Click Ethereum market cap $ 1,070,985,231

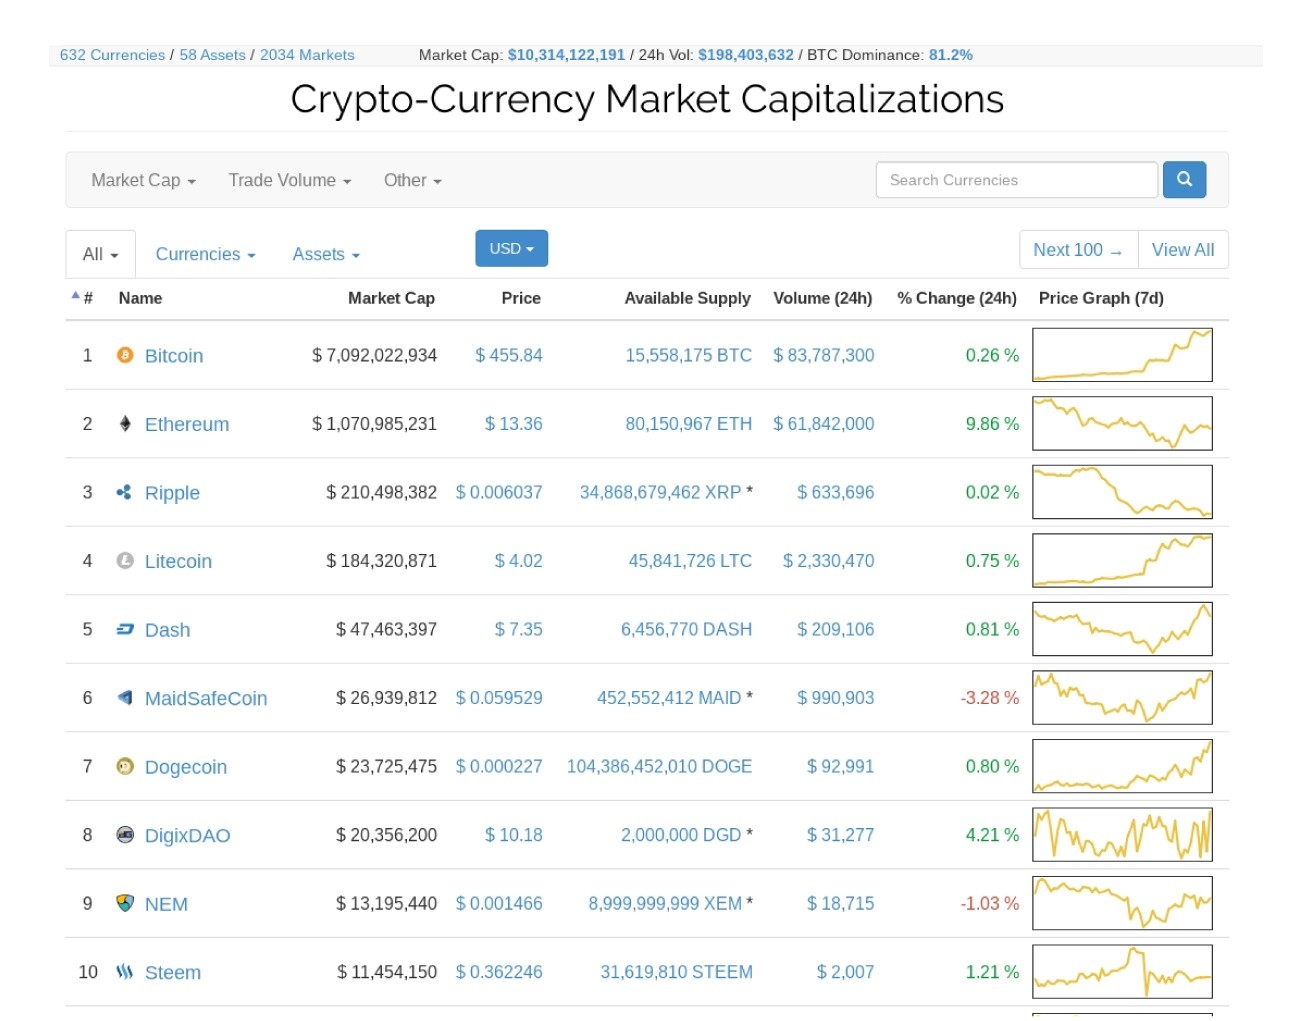pos(375,424)
